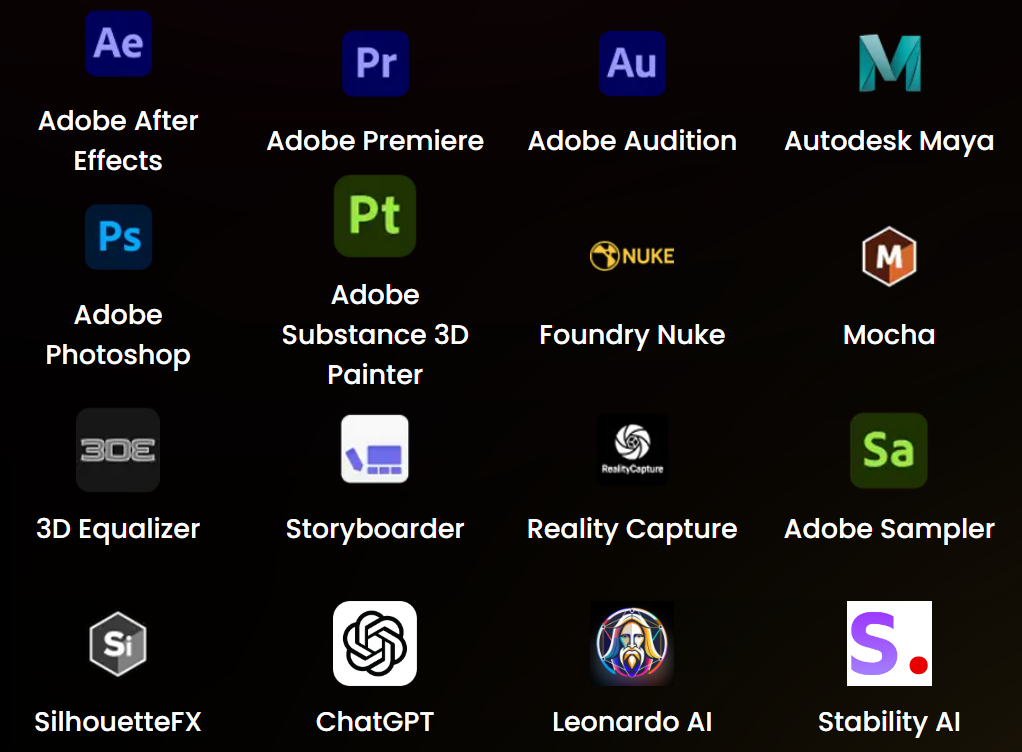Open the Foundry Nuke logo
Image resolution: width=1022 pixels, height=752 pixels.
(632, 256)
